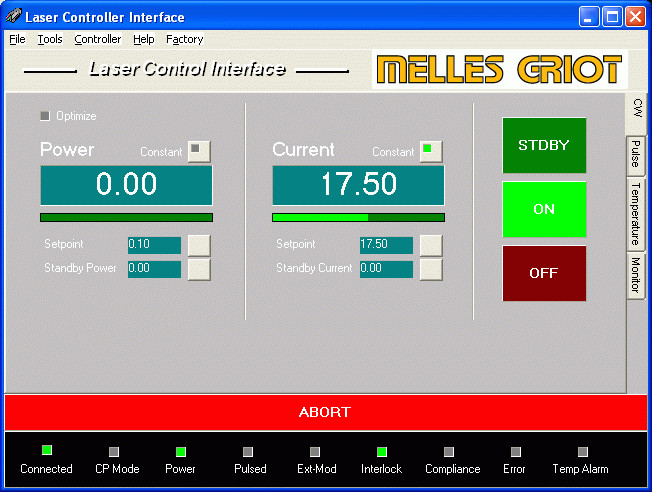Click the app icon in title bar

coord(13,16)
